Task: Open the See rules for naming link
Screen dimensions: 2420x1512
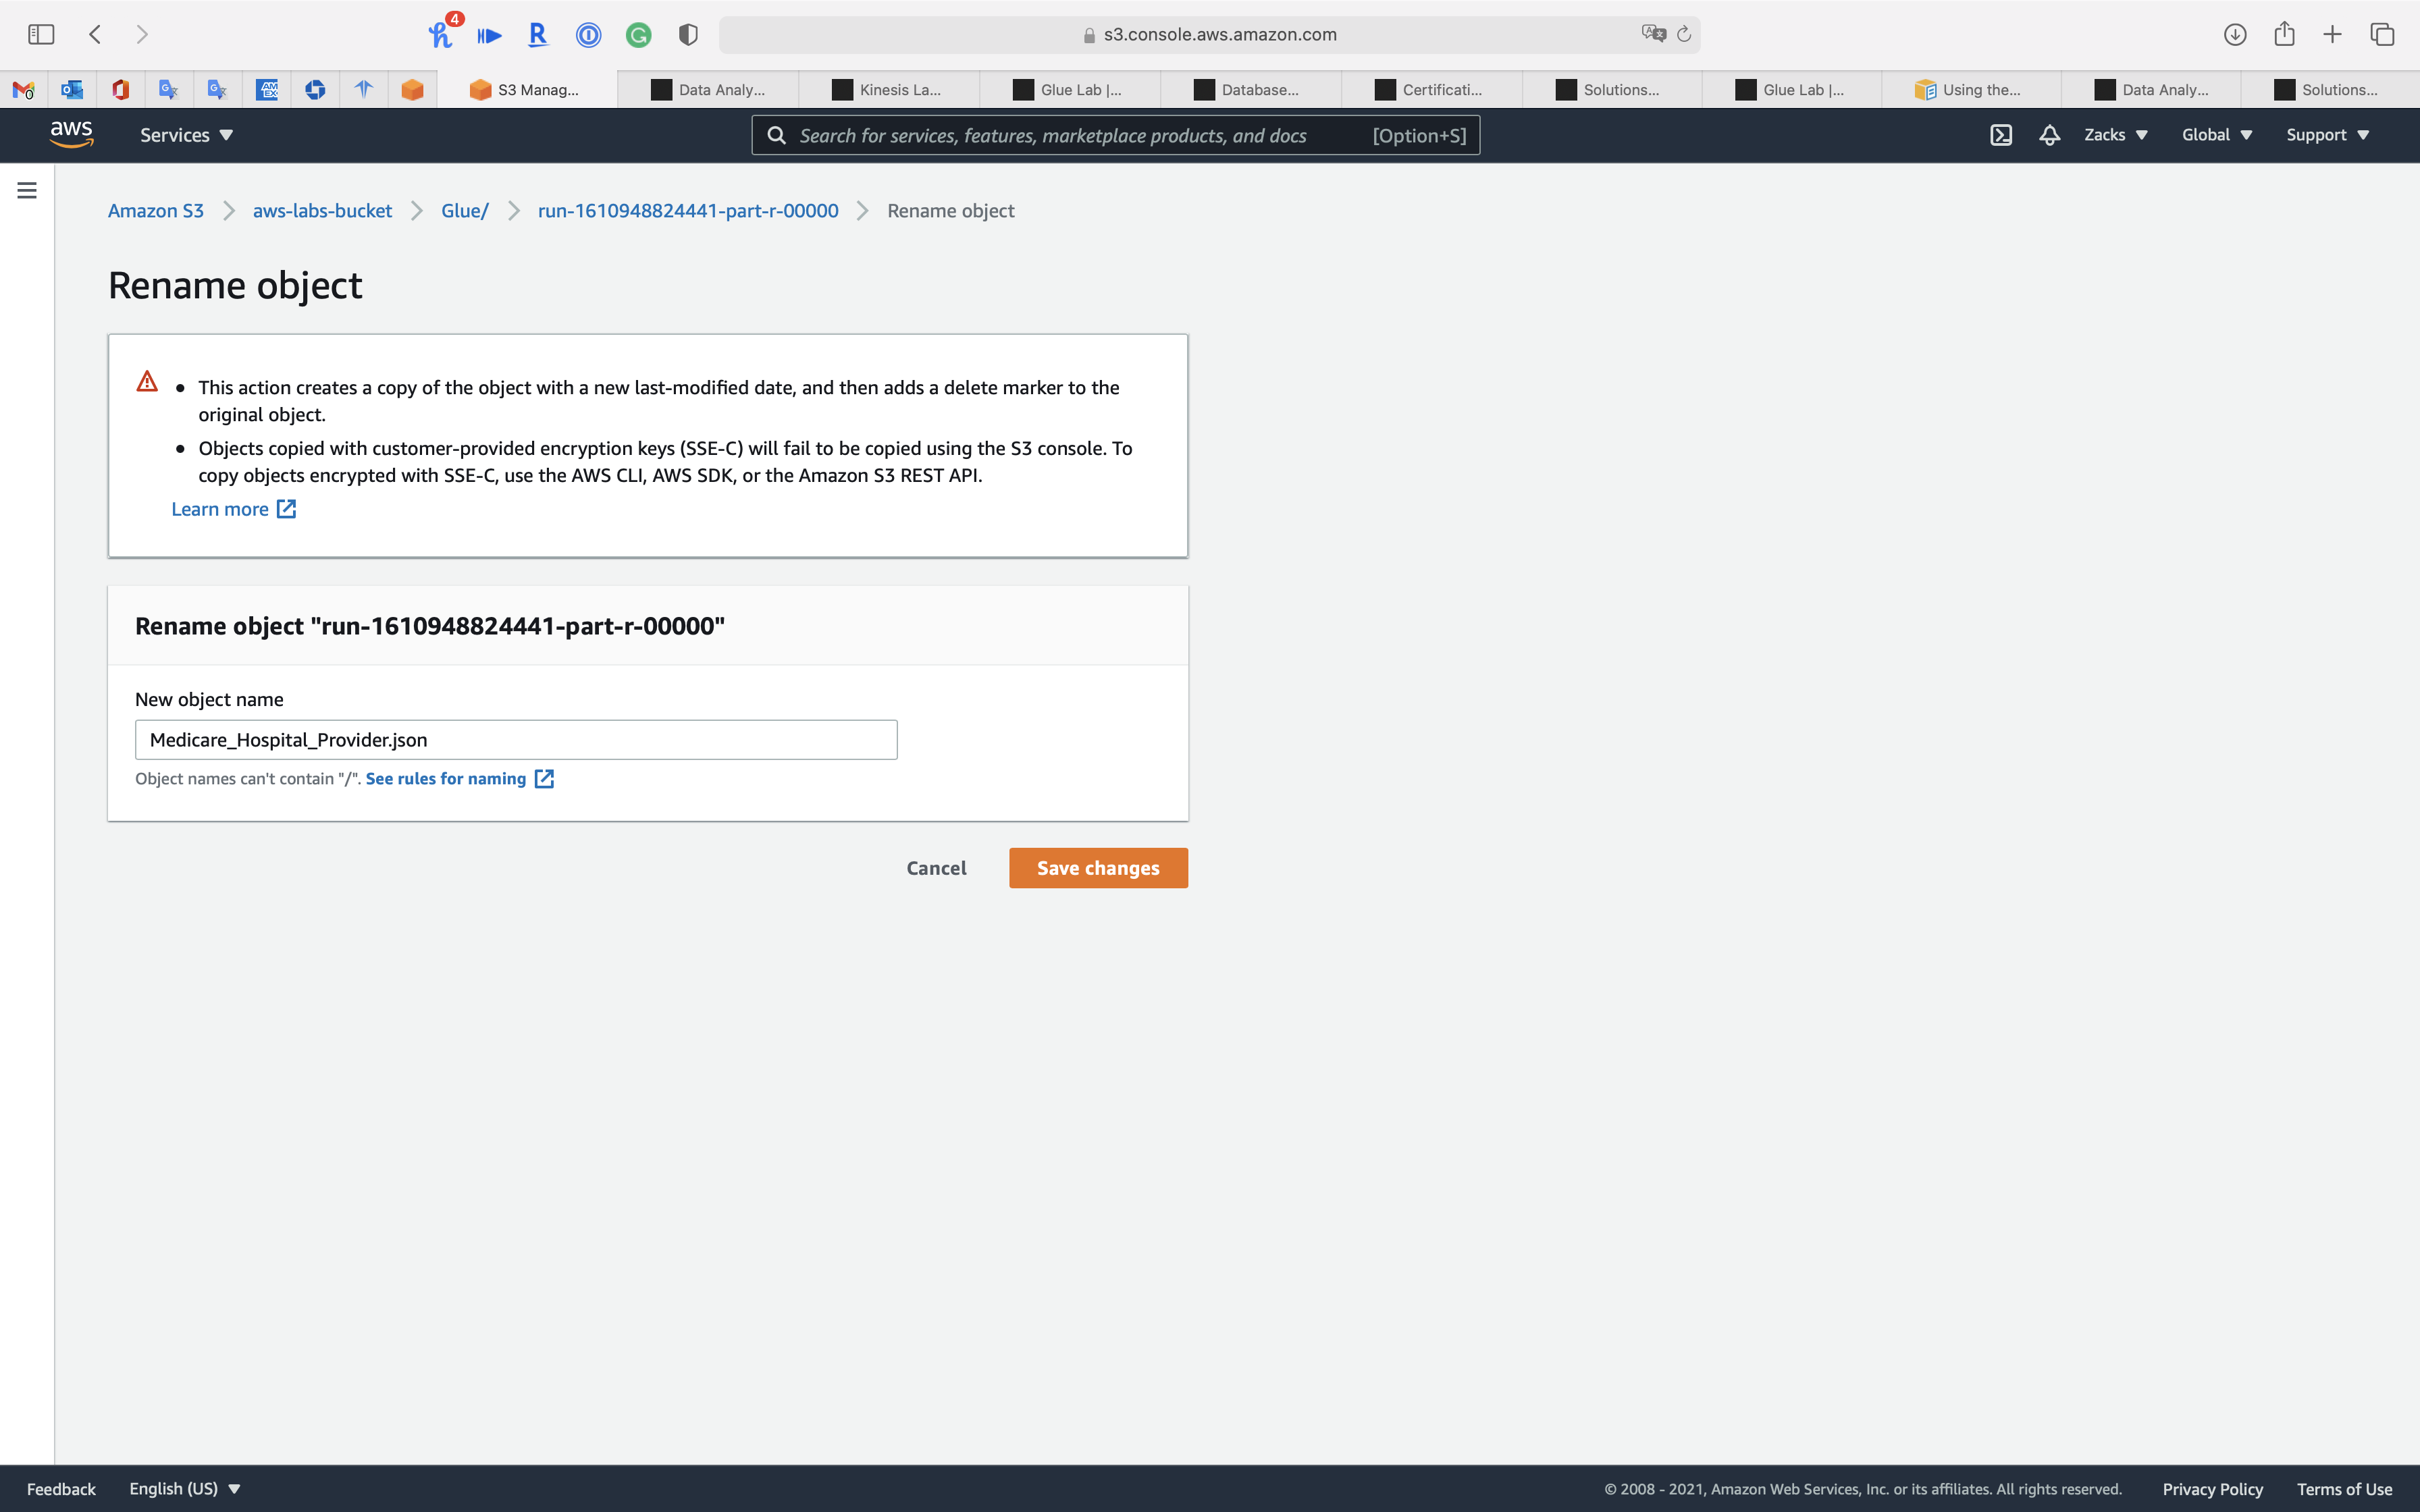Action: [446, 778]
